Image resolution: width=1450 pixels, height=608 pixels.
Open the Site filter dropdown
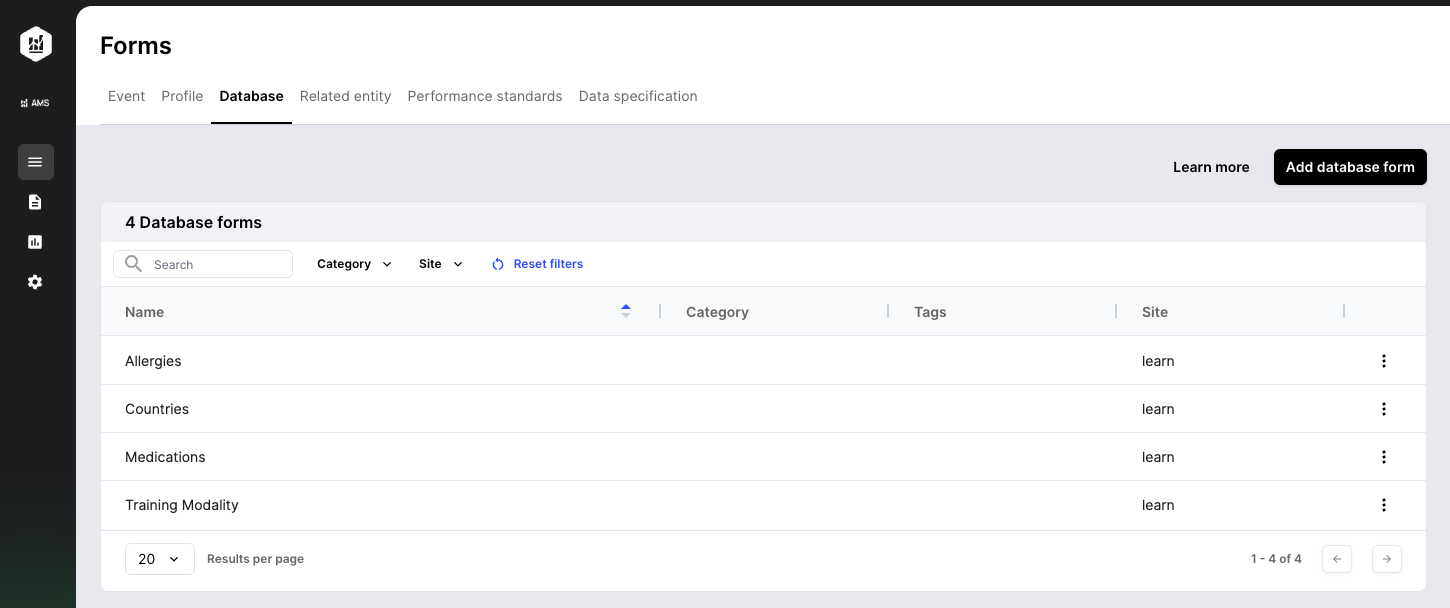[439, 263]
